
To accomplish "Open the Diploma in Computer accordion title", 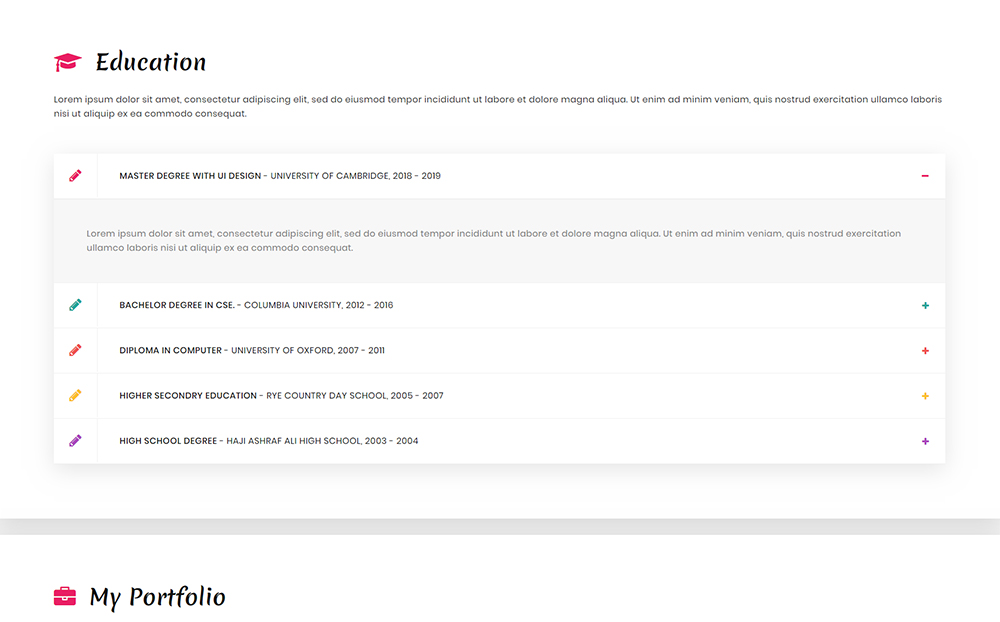I will coord(251,351).
